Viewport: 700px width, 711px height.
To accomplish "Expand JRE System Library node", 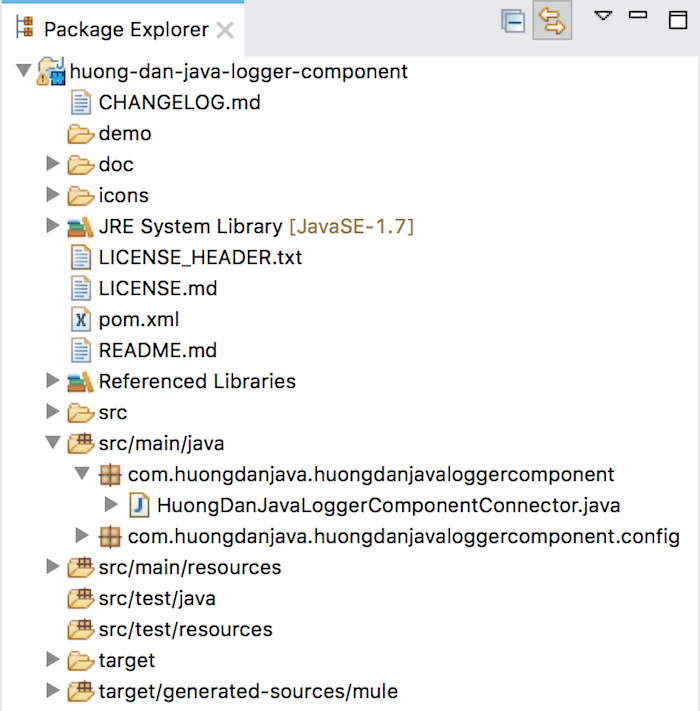I will click(x=53, y=225).
